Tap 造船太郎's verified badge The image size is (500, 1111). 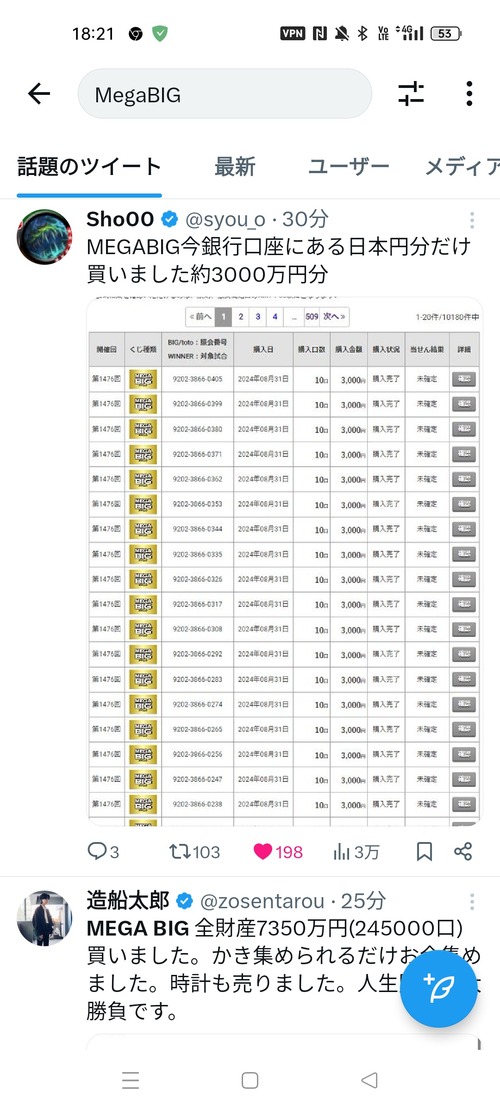tap(185, 901)
